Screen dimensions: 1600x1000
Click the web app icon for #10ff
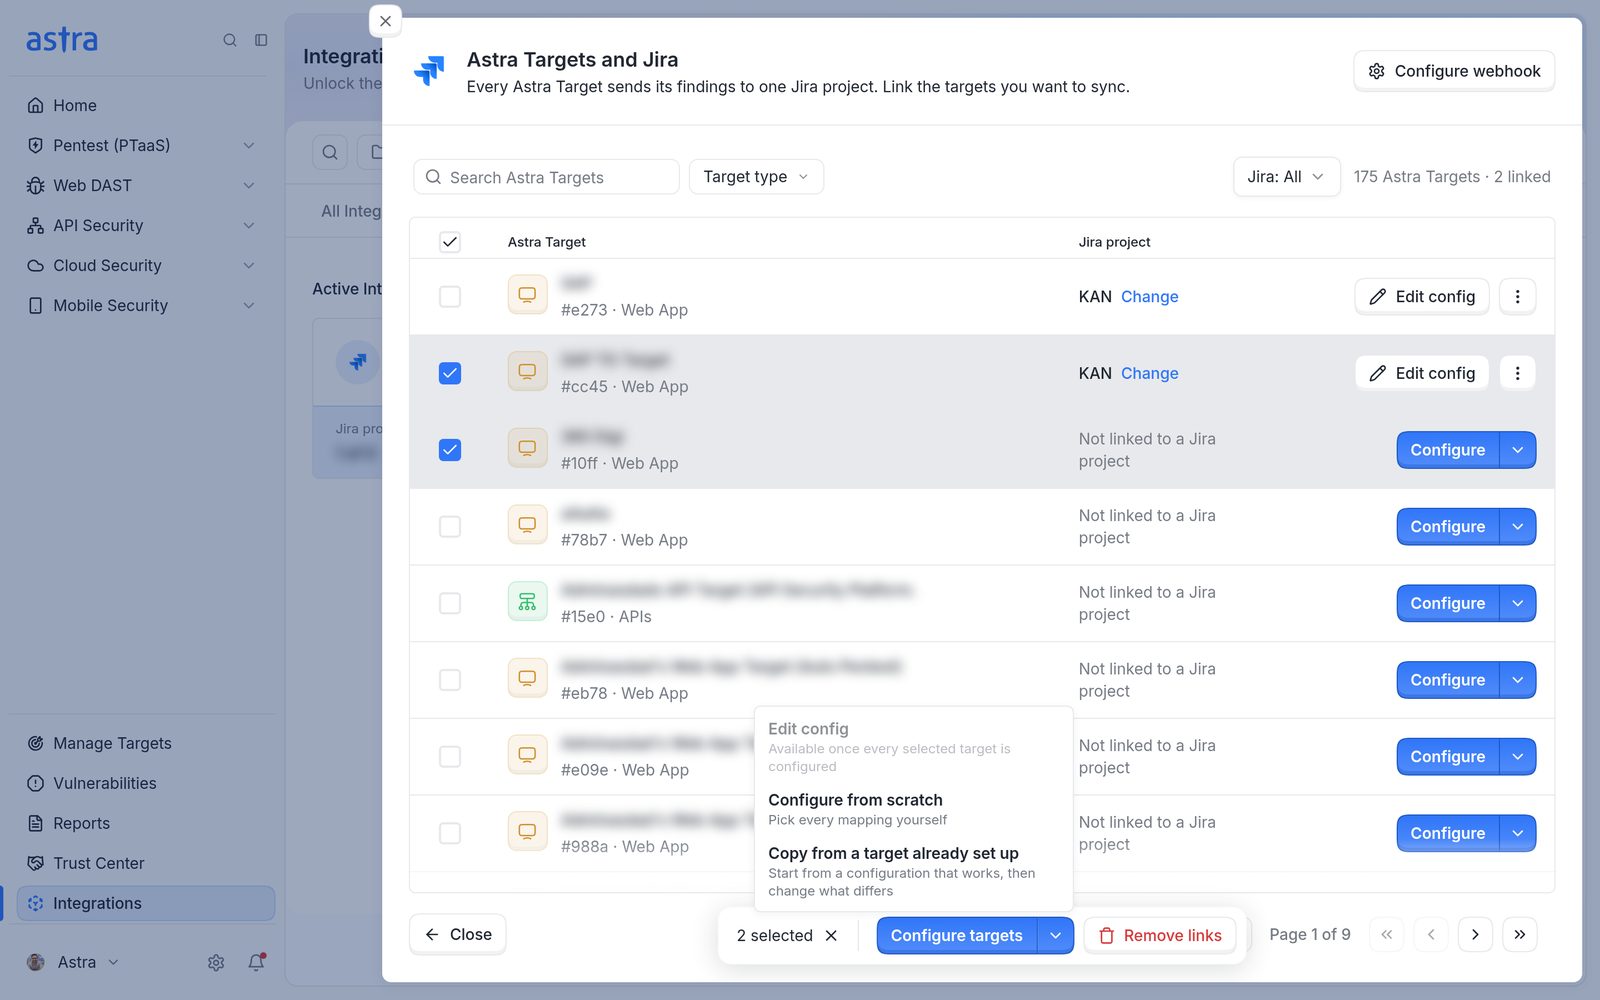(x=527, y=450)
